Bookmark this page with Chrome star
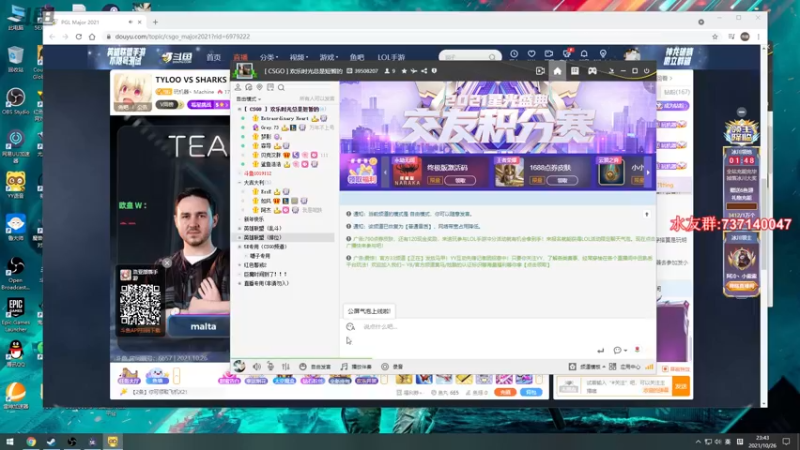 tap(715, 37)
